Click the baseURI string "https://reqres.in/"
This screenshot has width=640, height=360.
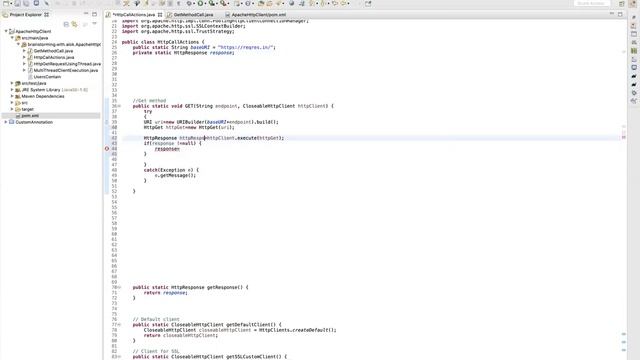point(246,47)
